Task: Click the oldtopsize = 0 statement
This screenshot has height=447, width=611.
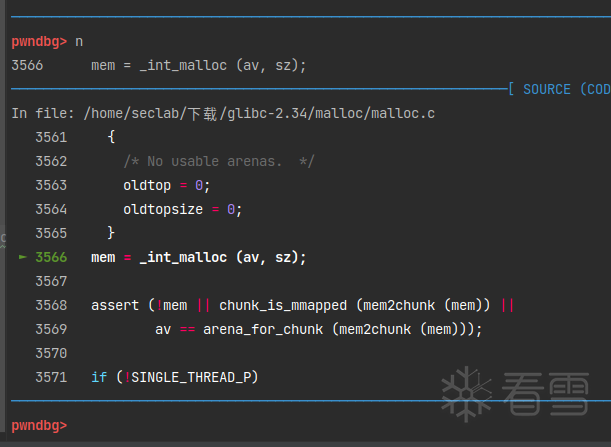Action: 183,210
